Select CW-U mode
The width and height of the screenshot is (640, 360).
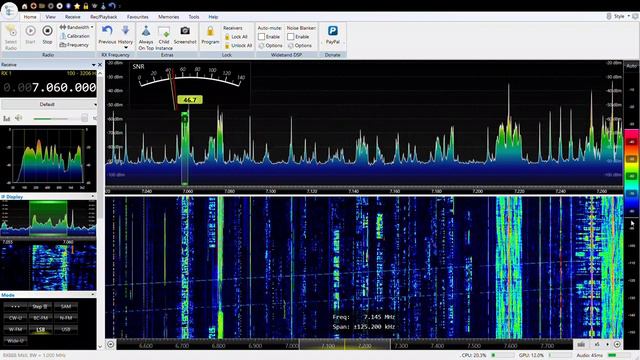click(x=16, y=318)
